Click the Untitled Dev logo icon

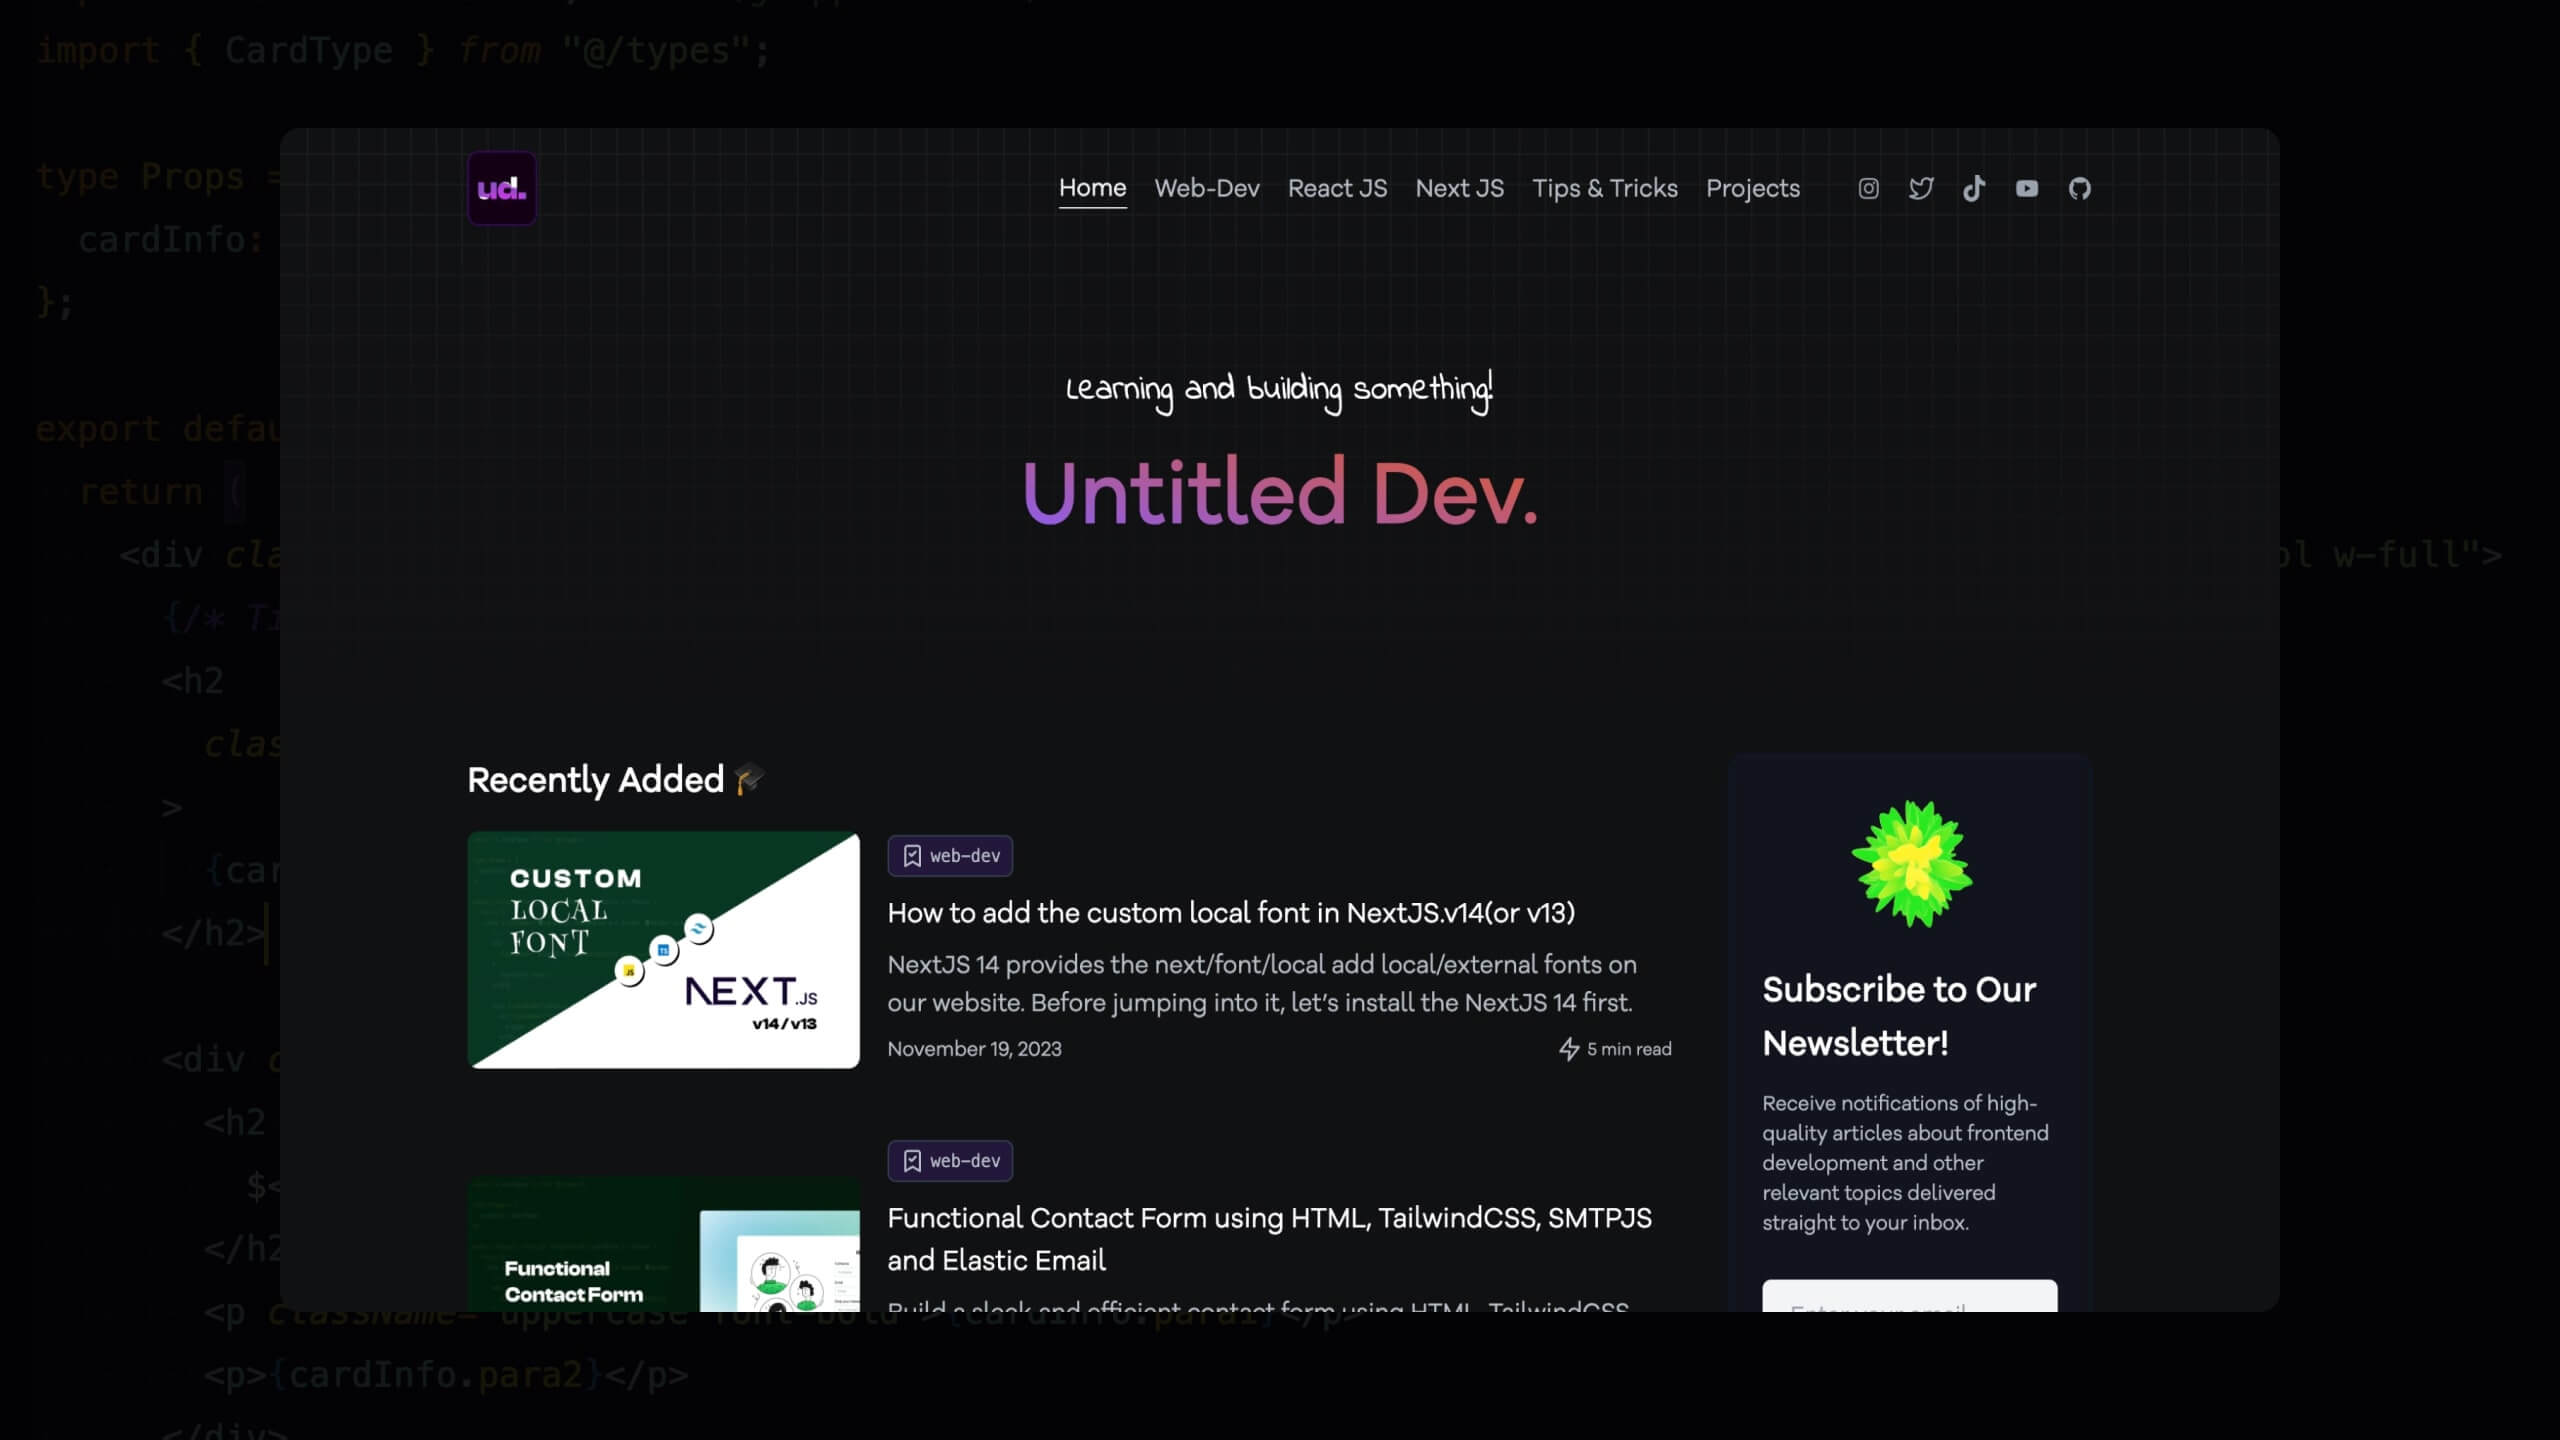(x=501, y=188)
